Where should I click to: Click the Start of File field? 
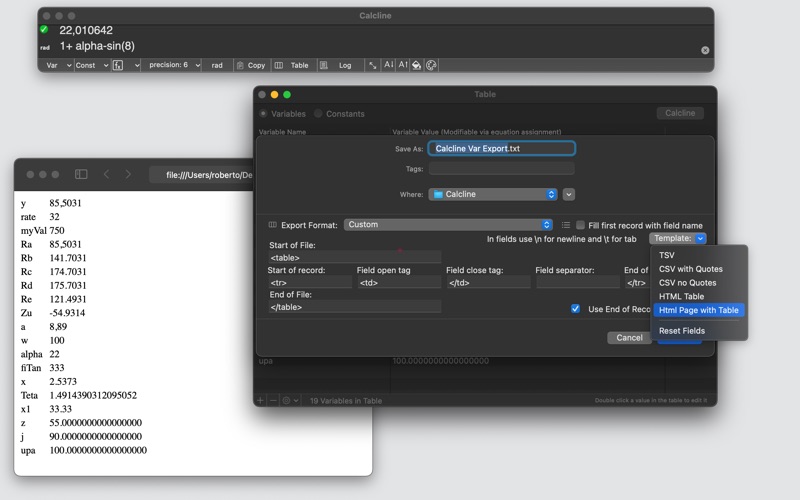coord(355,257)
